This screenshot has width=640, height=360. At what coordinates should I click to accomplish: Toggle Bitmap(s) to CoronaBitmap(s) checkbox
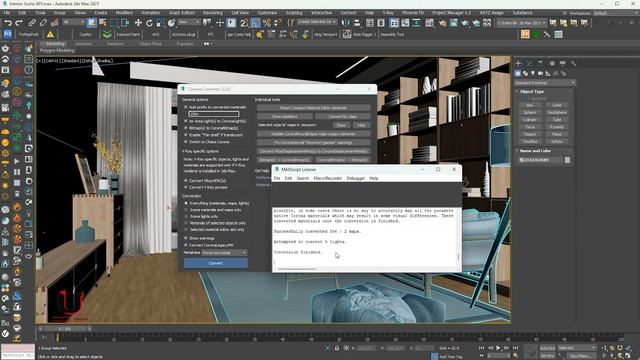pos(186,128)
